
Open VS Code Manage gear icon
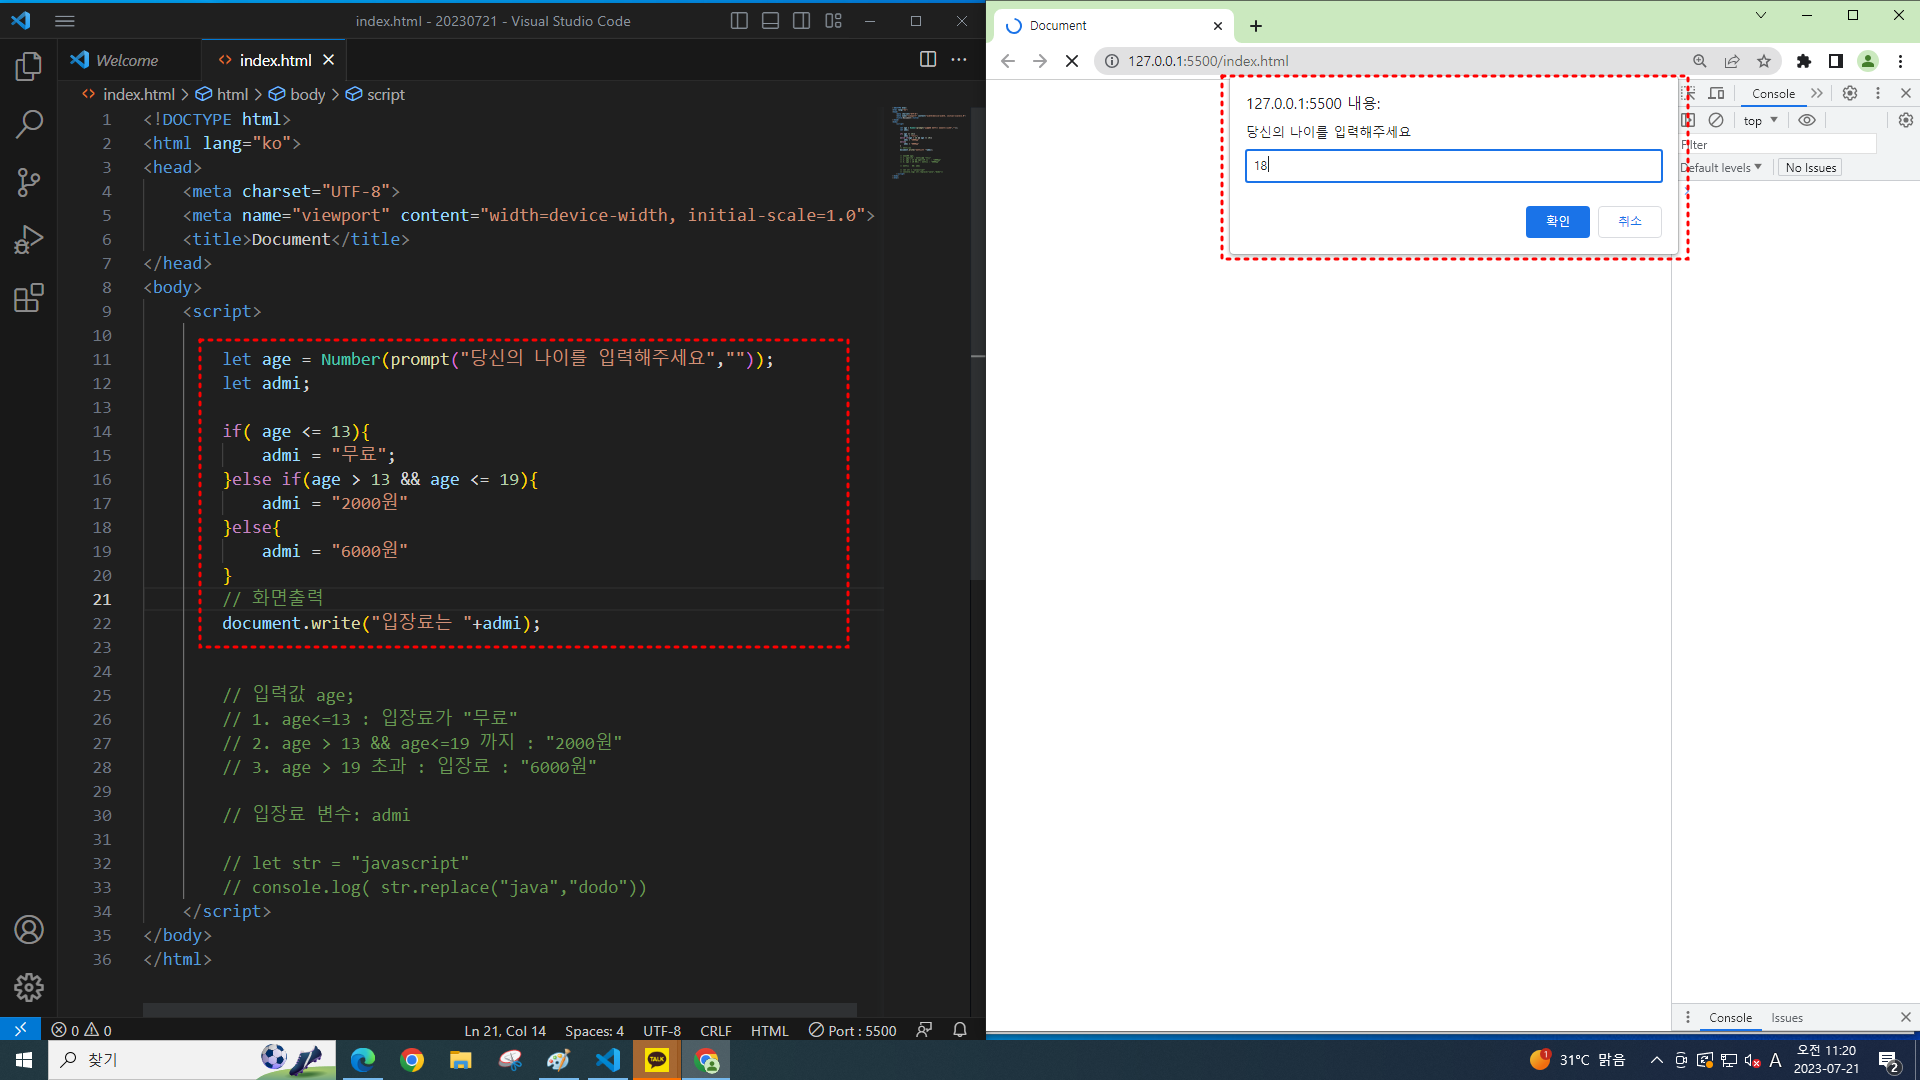pos(29,988)
